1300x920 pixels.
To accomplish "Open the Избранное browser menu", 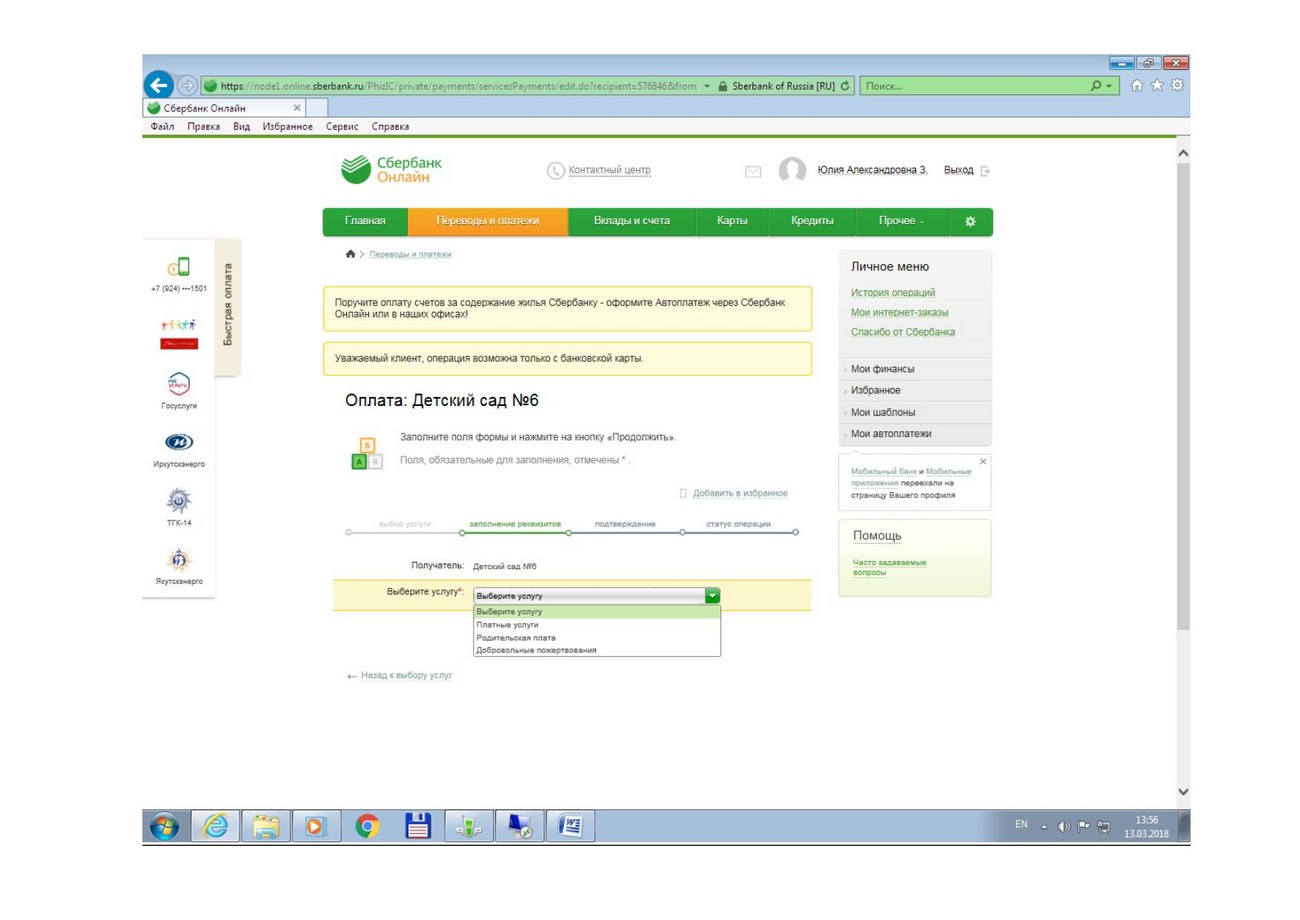I will 288,127.
